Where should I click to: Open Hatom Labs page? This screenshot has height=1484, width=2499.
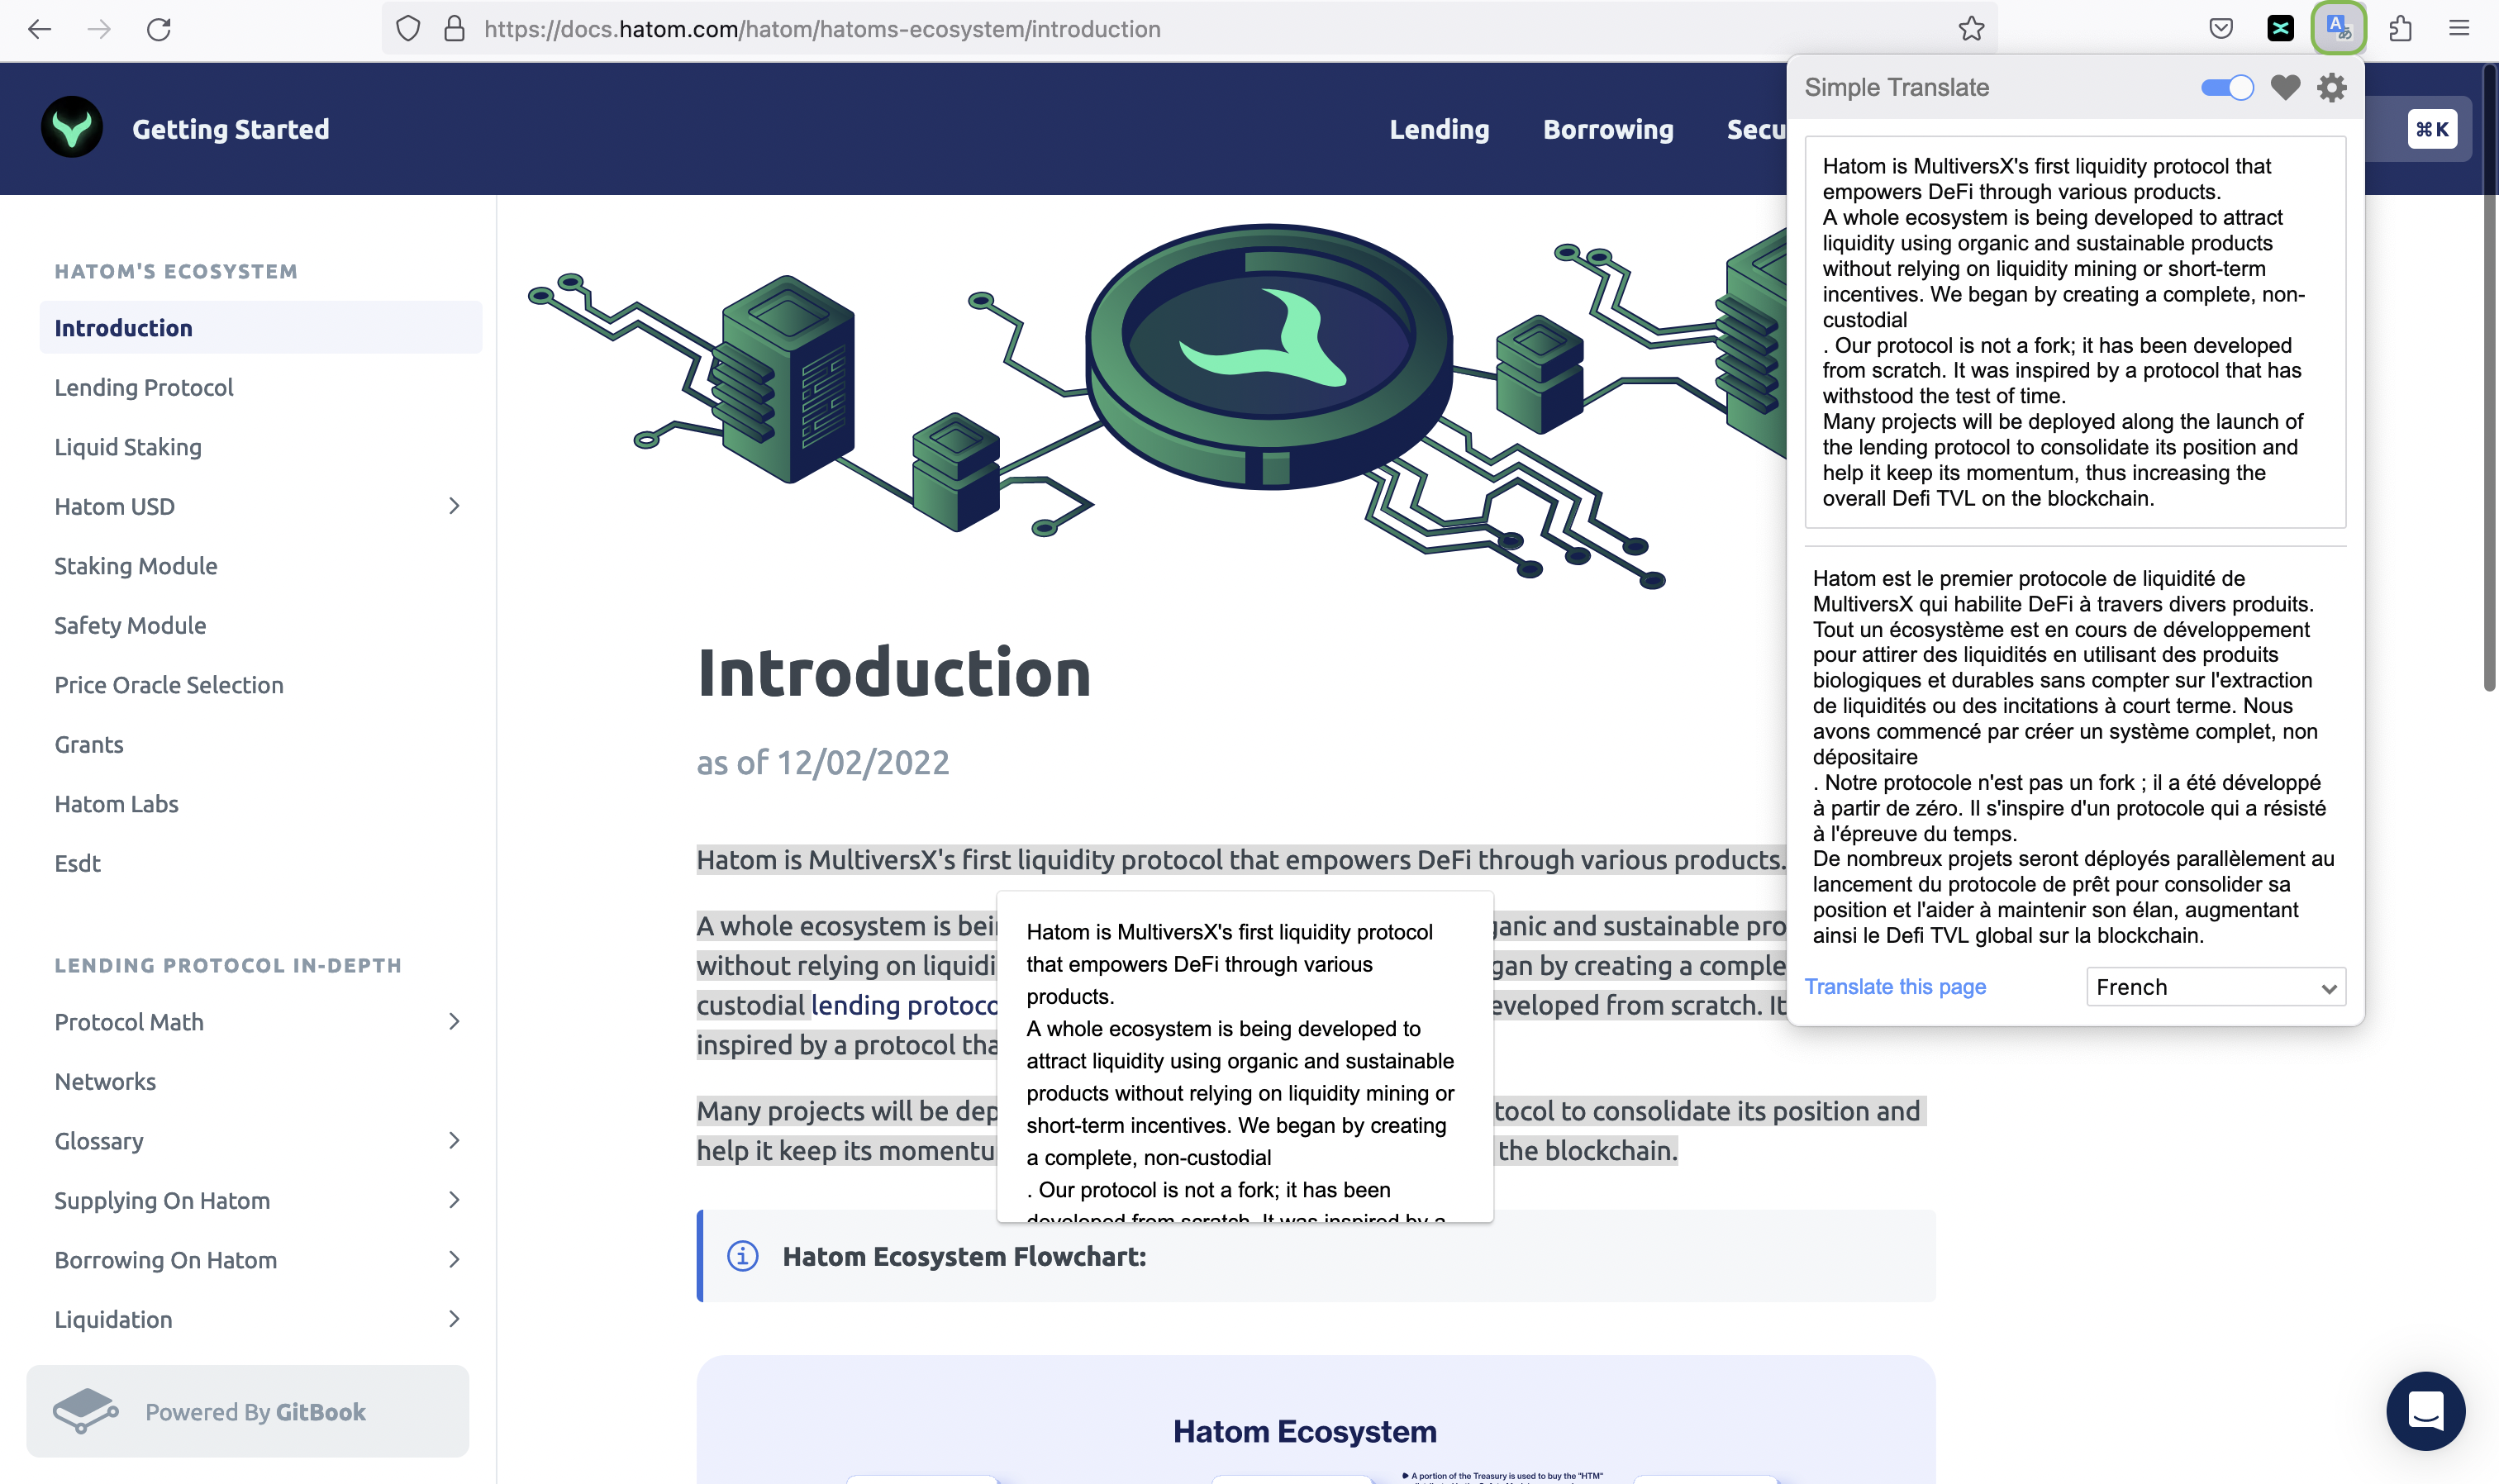(x=116, y=804)
